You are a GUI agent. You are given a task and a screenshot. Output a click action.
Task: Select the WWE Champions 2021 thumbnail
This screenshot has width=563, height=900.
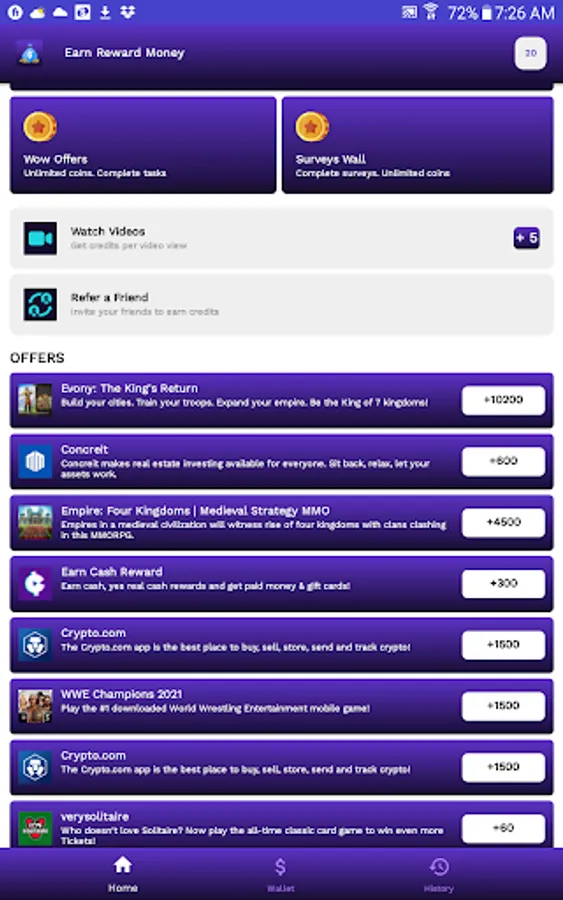[x=35, y=706]
